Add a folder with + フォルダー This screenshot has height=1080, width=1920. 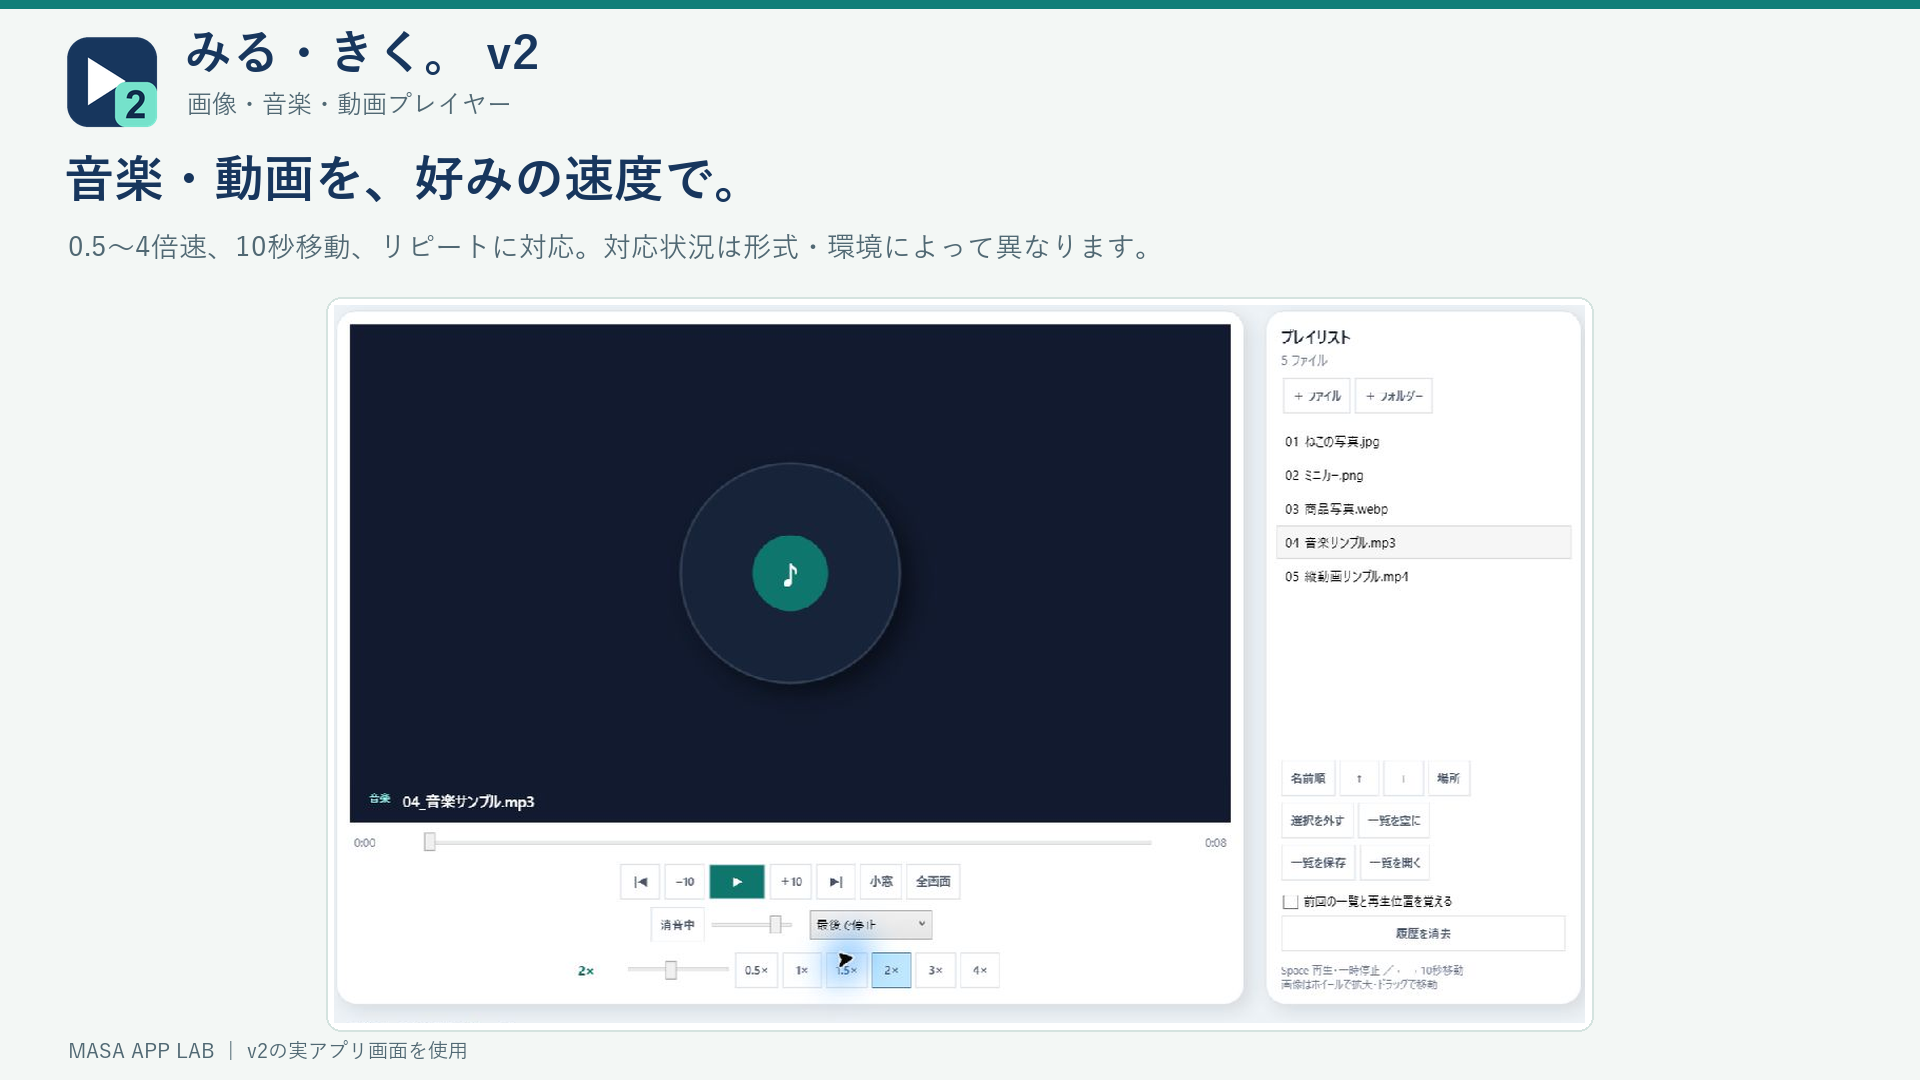[1394, 396]
